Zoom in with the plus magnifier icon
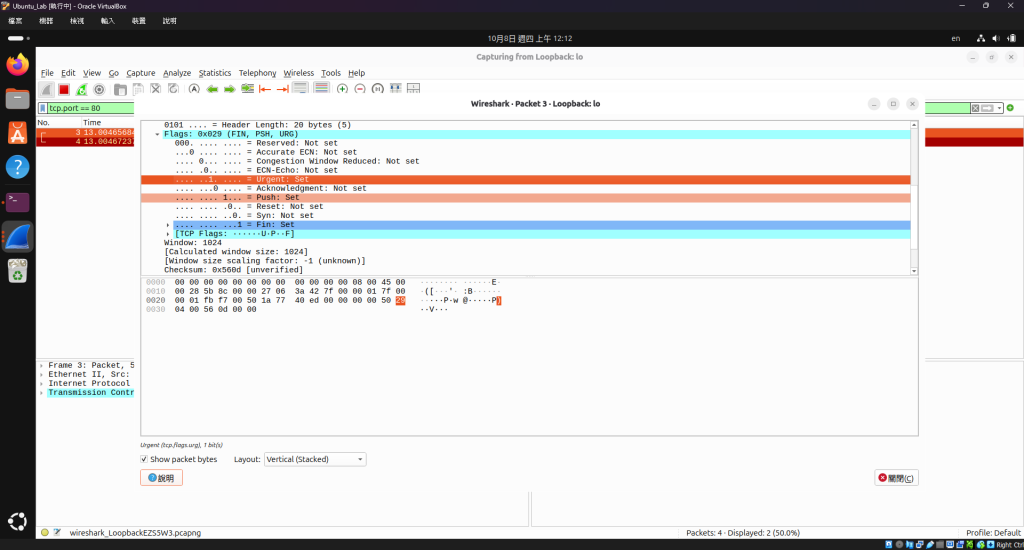The width and height of the screenshot is (1024, 550). point(342,89)
